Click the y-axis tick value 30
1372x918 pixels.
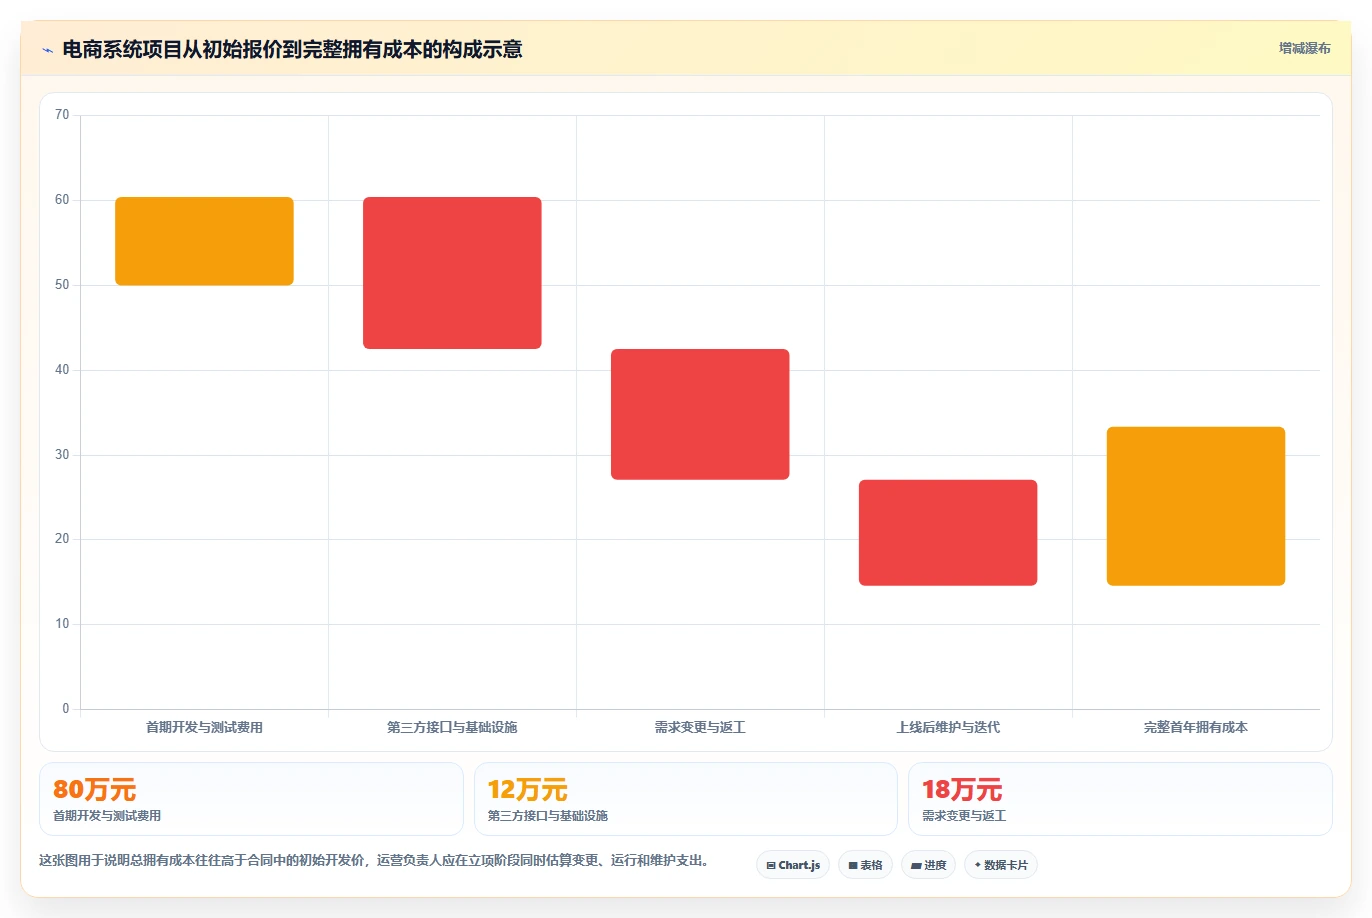[x=62, y=455]
